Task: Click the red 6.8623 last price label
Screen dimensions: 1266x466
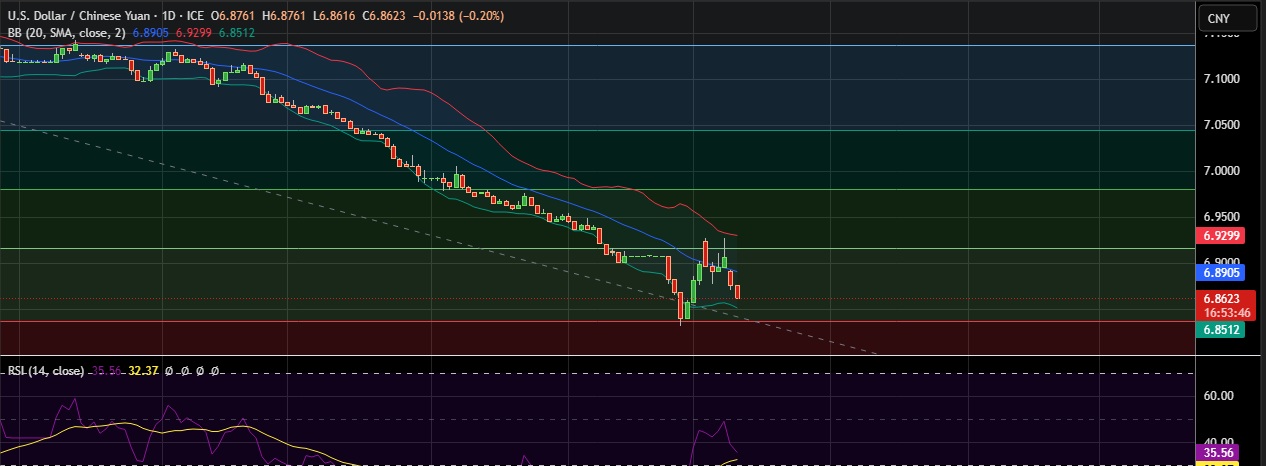Action: (x=1221, y=298)
